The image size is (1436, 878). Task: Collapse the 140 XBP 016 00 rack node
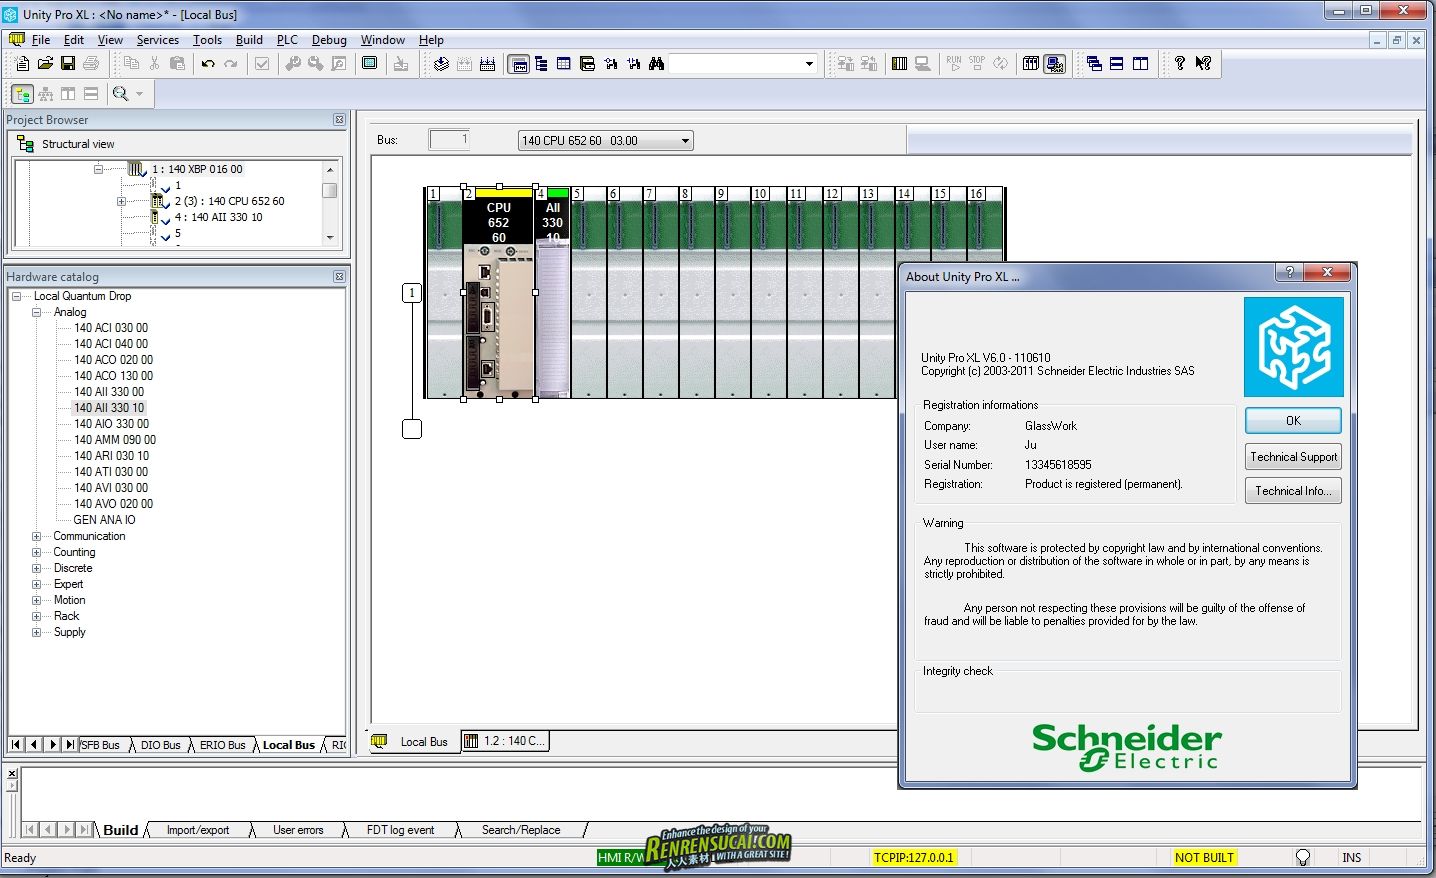click(98, 169)
